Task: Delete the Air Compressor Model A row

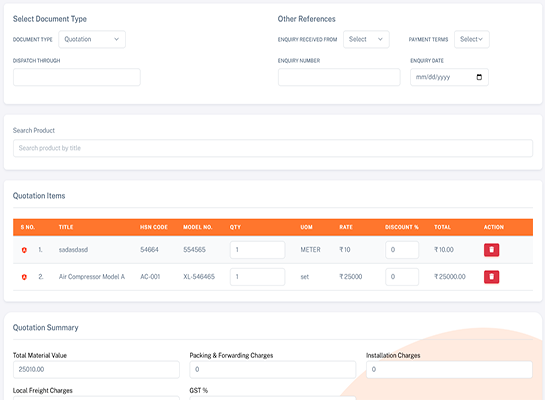Action: [491, 277]
